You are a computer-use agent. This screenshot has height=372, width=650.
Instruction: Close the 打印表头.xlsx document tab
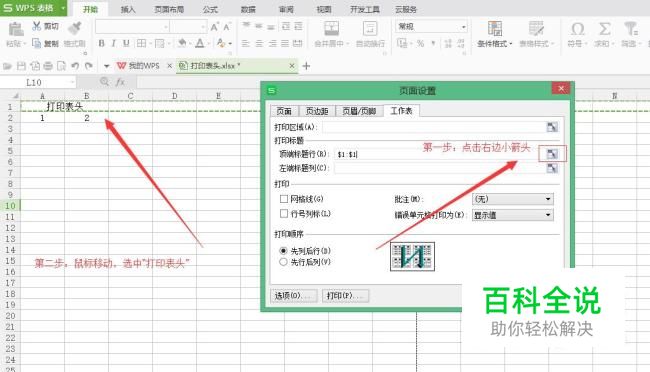click(x=292, y=66)
